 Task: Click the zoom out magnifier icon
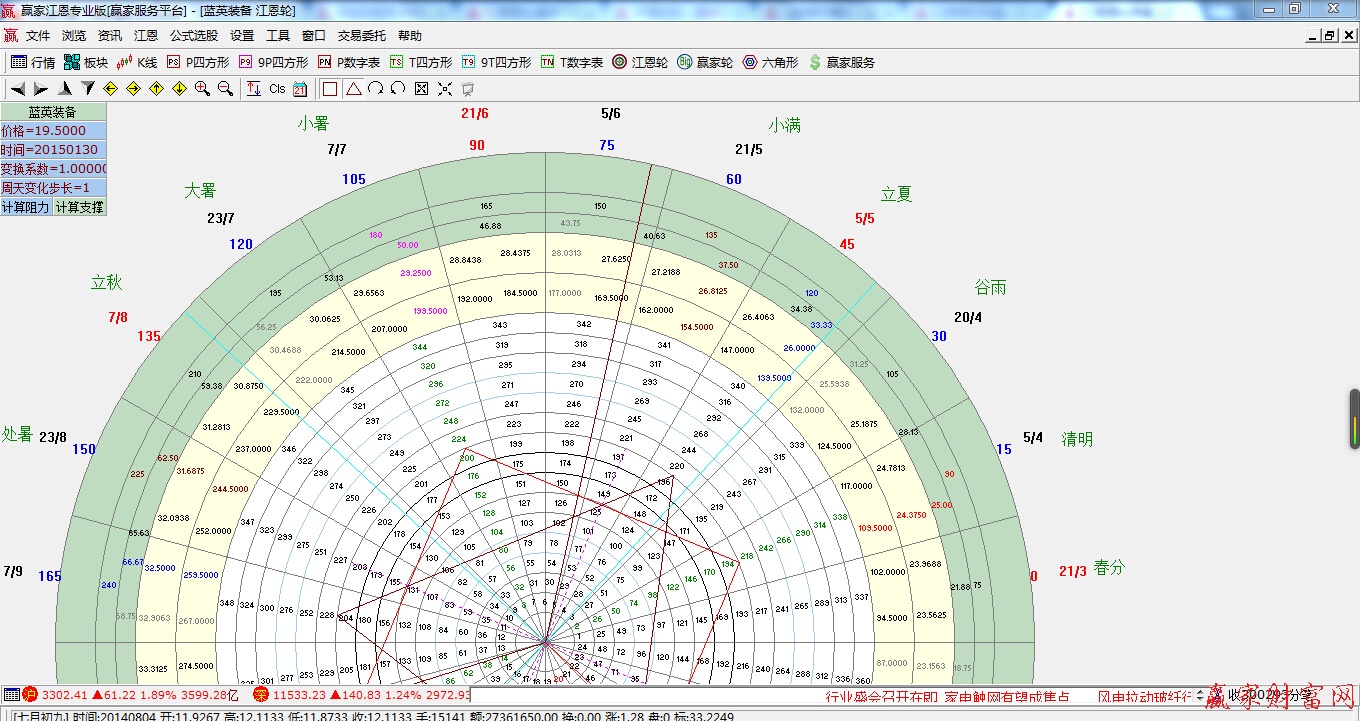tap(225, 89)
